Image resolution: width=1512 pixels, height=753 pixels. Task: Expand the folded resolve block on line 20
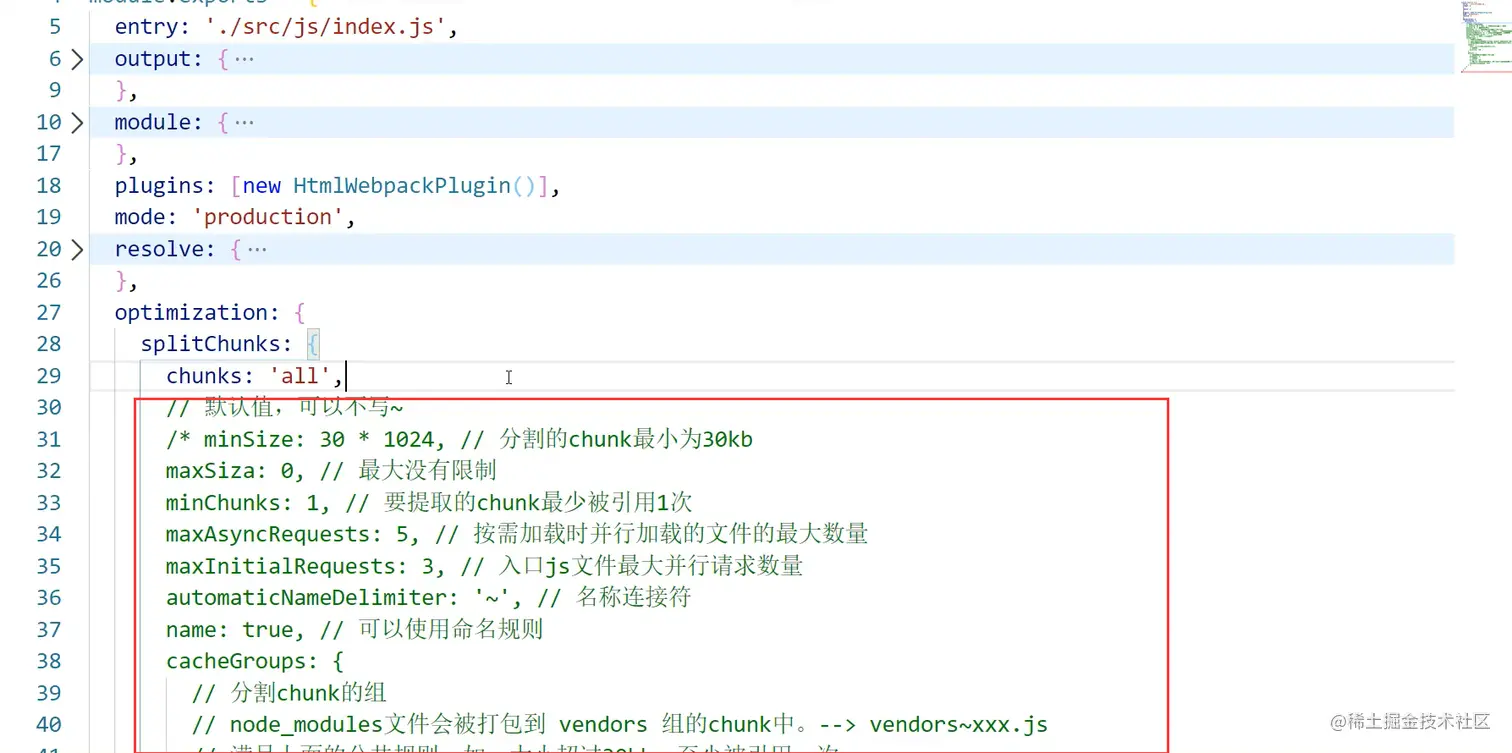[x=77, y=249]
